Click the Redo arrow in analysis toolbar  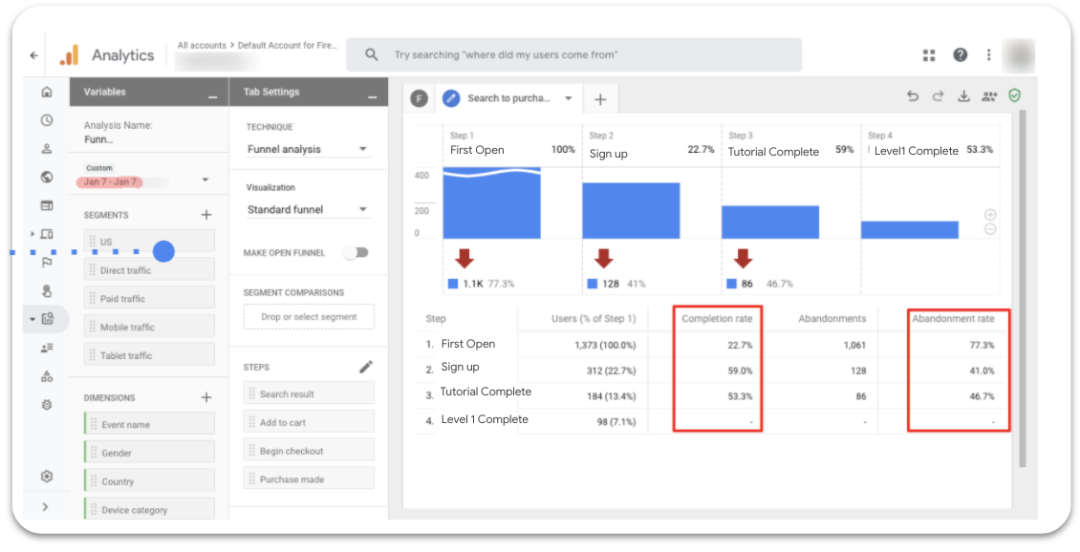click(x=938, y=96)
